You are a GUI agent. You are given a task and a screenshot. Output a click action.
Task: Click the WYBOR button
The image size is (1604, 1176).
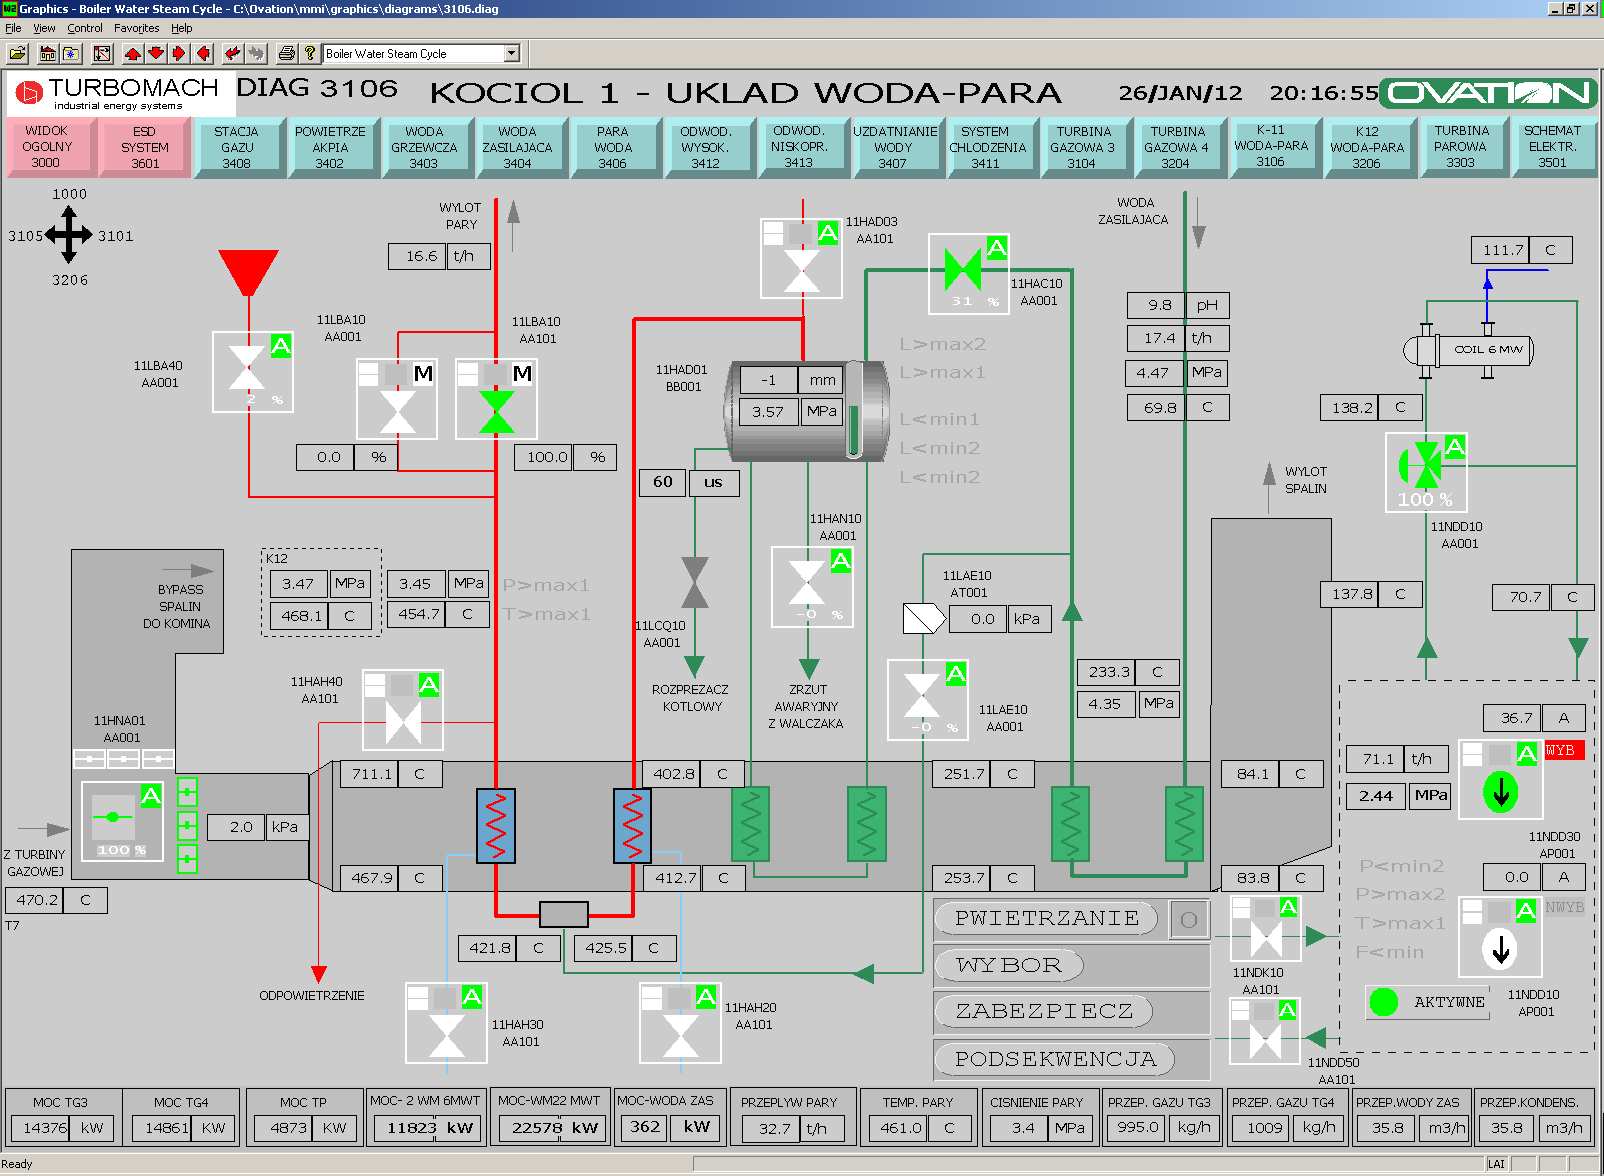pos(1009,965)
